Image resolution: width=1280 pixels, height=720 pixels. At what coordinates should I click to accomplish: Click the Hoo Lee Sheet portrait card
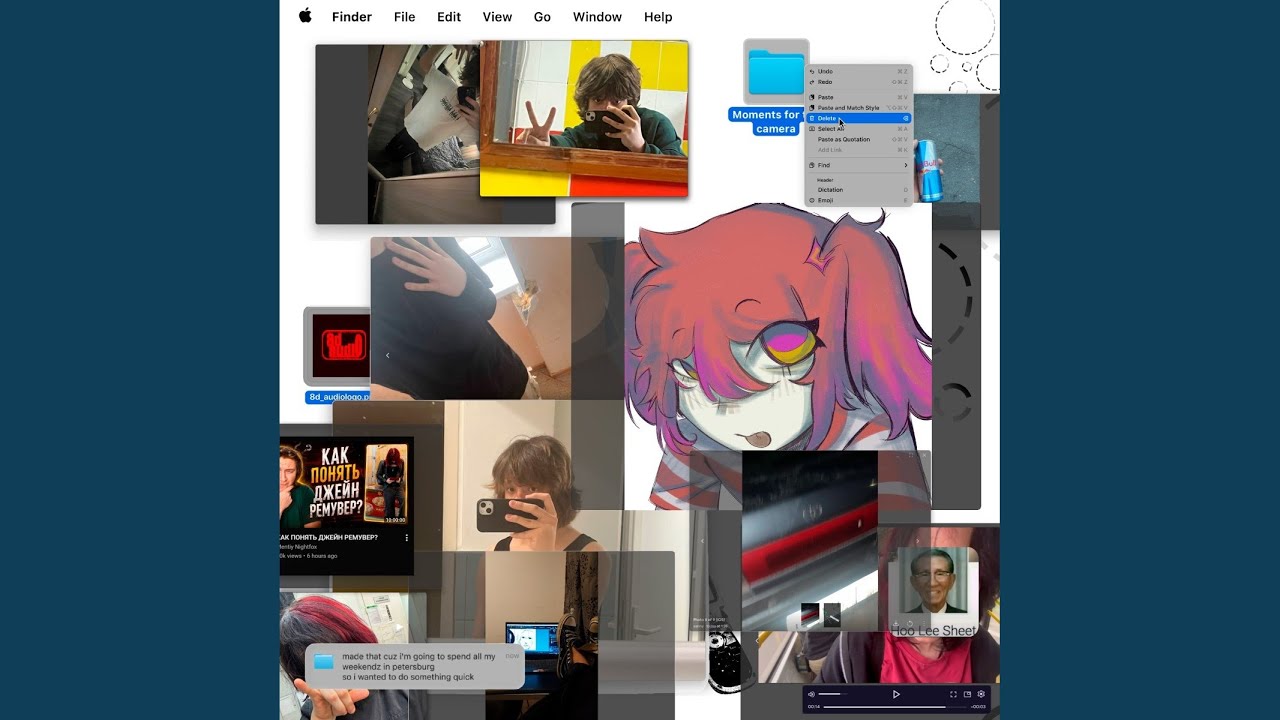[933, 592]
